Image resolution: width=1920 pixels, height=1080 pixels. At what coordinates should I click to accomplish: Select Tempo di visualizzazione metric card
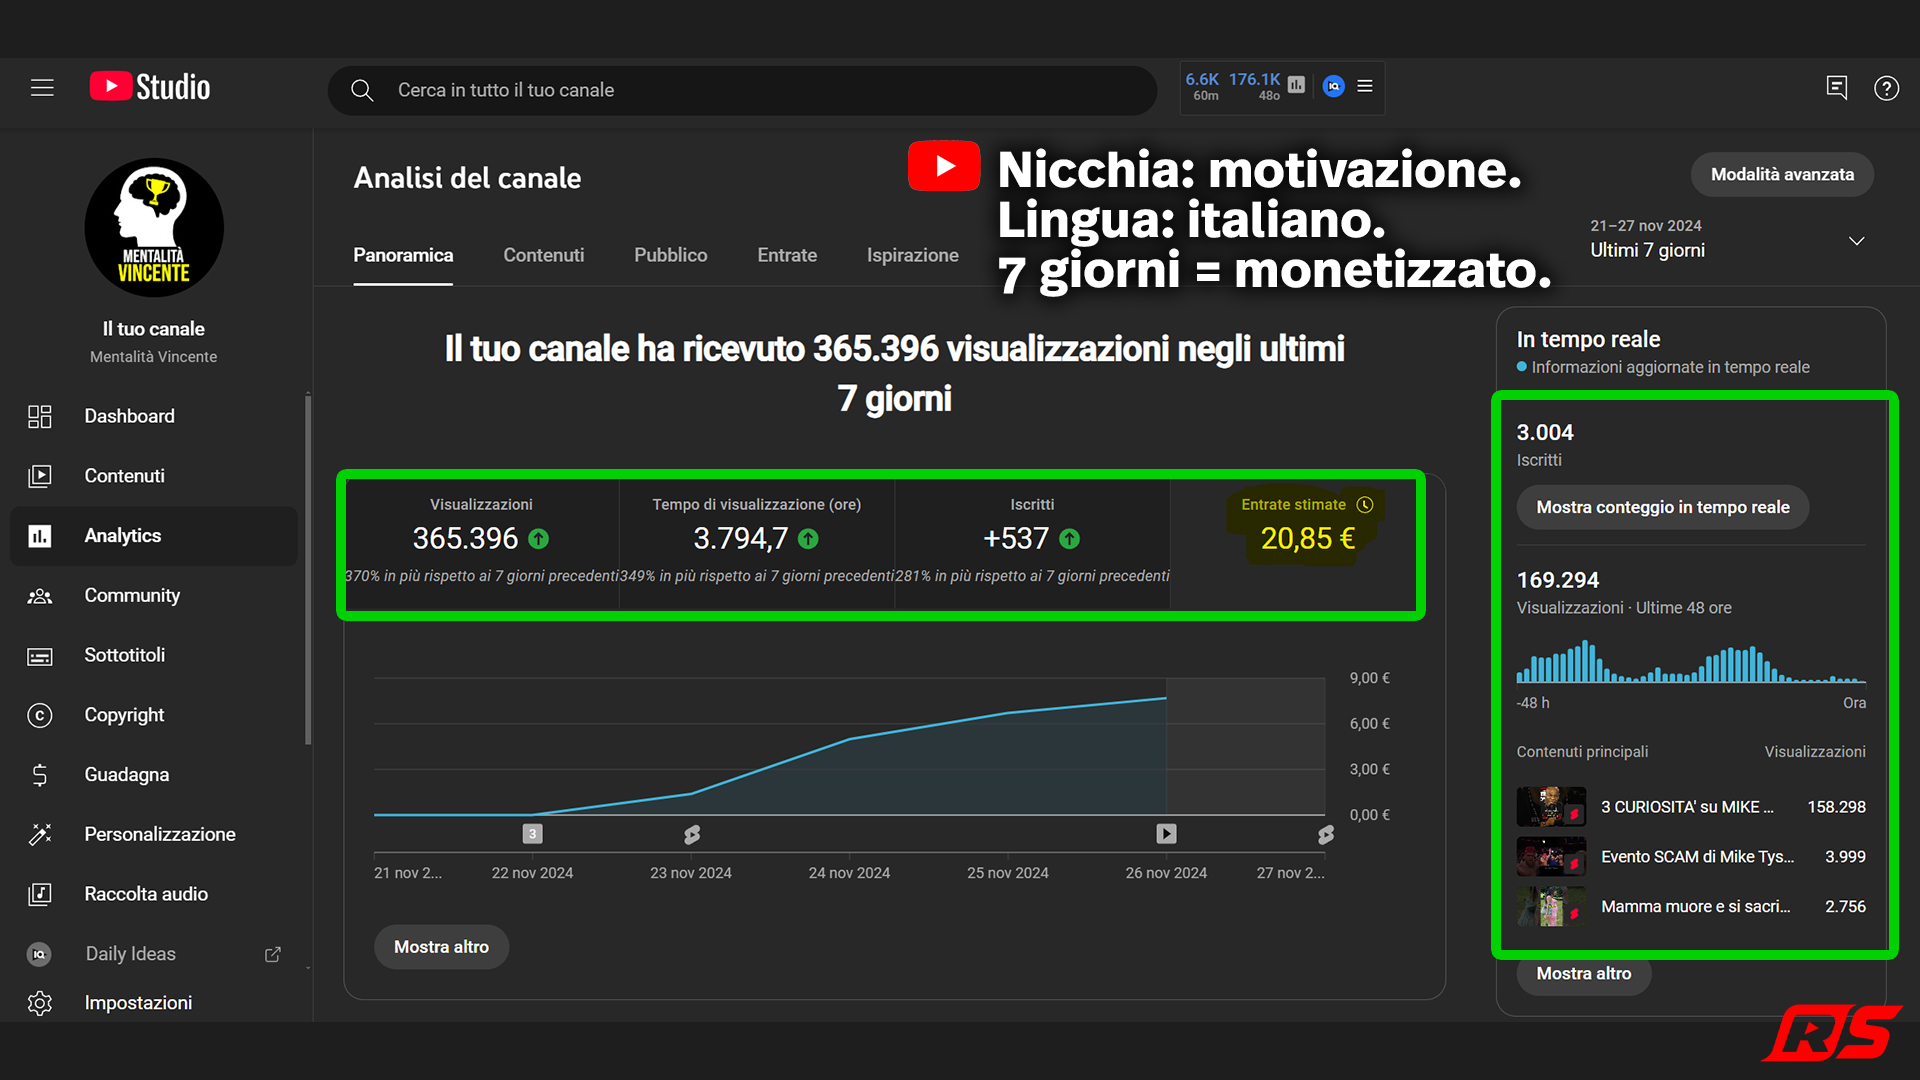(757, 543)
